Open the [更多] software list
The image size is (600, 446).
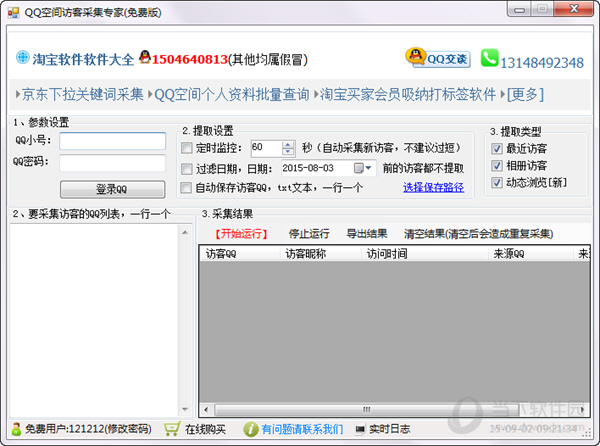click(x=526, y=95)
